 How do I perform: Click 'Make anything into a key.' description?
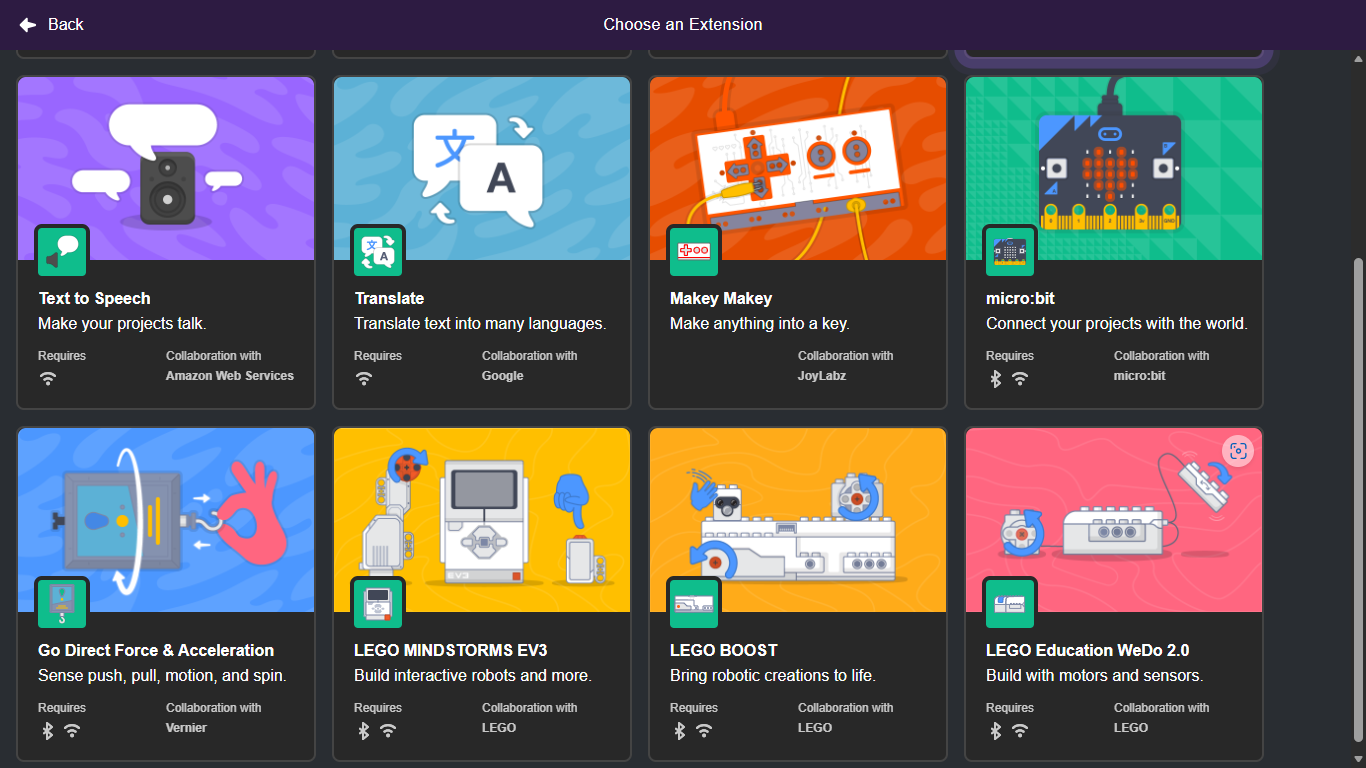tap(760, 324)
